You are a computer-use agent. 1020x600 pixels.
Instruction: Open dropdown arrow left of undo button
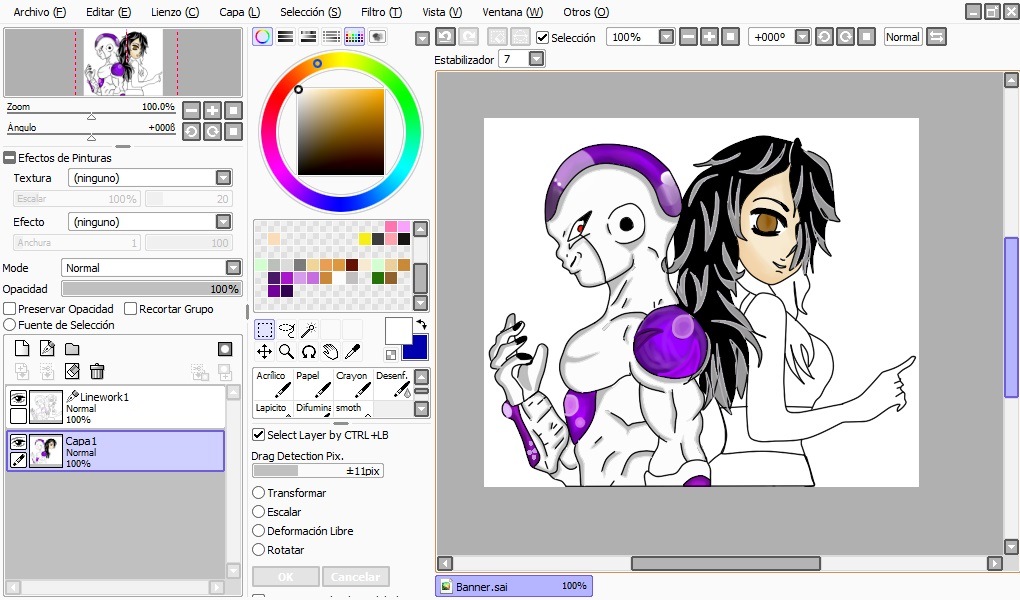point(422,38)
